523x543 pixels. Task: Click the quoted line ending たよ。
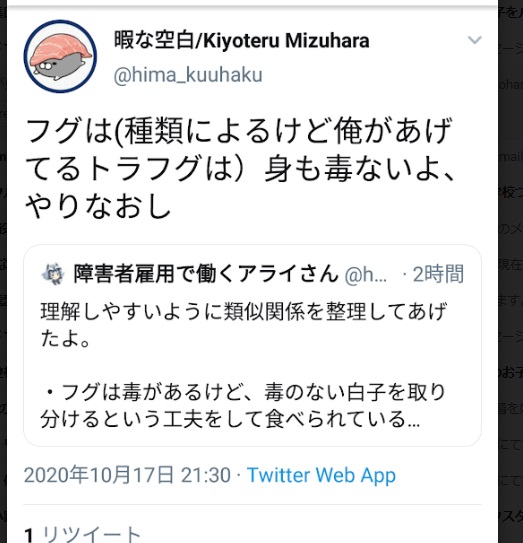point(66,339)
